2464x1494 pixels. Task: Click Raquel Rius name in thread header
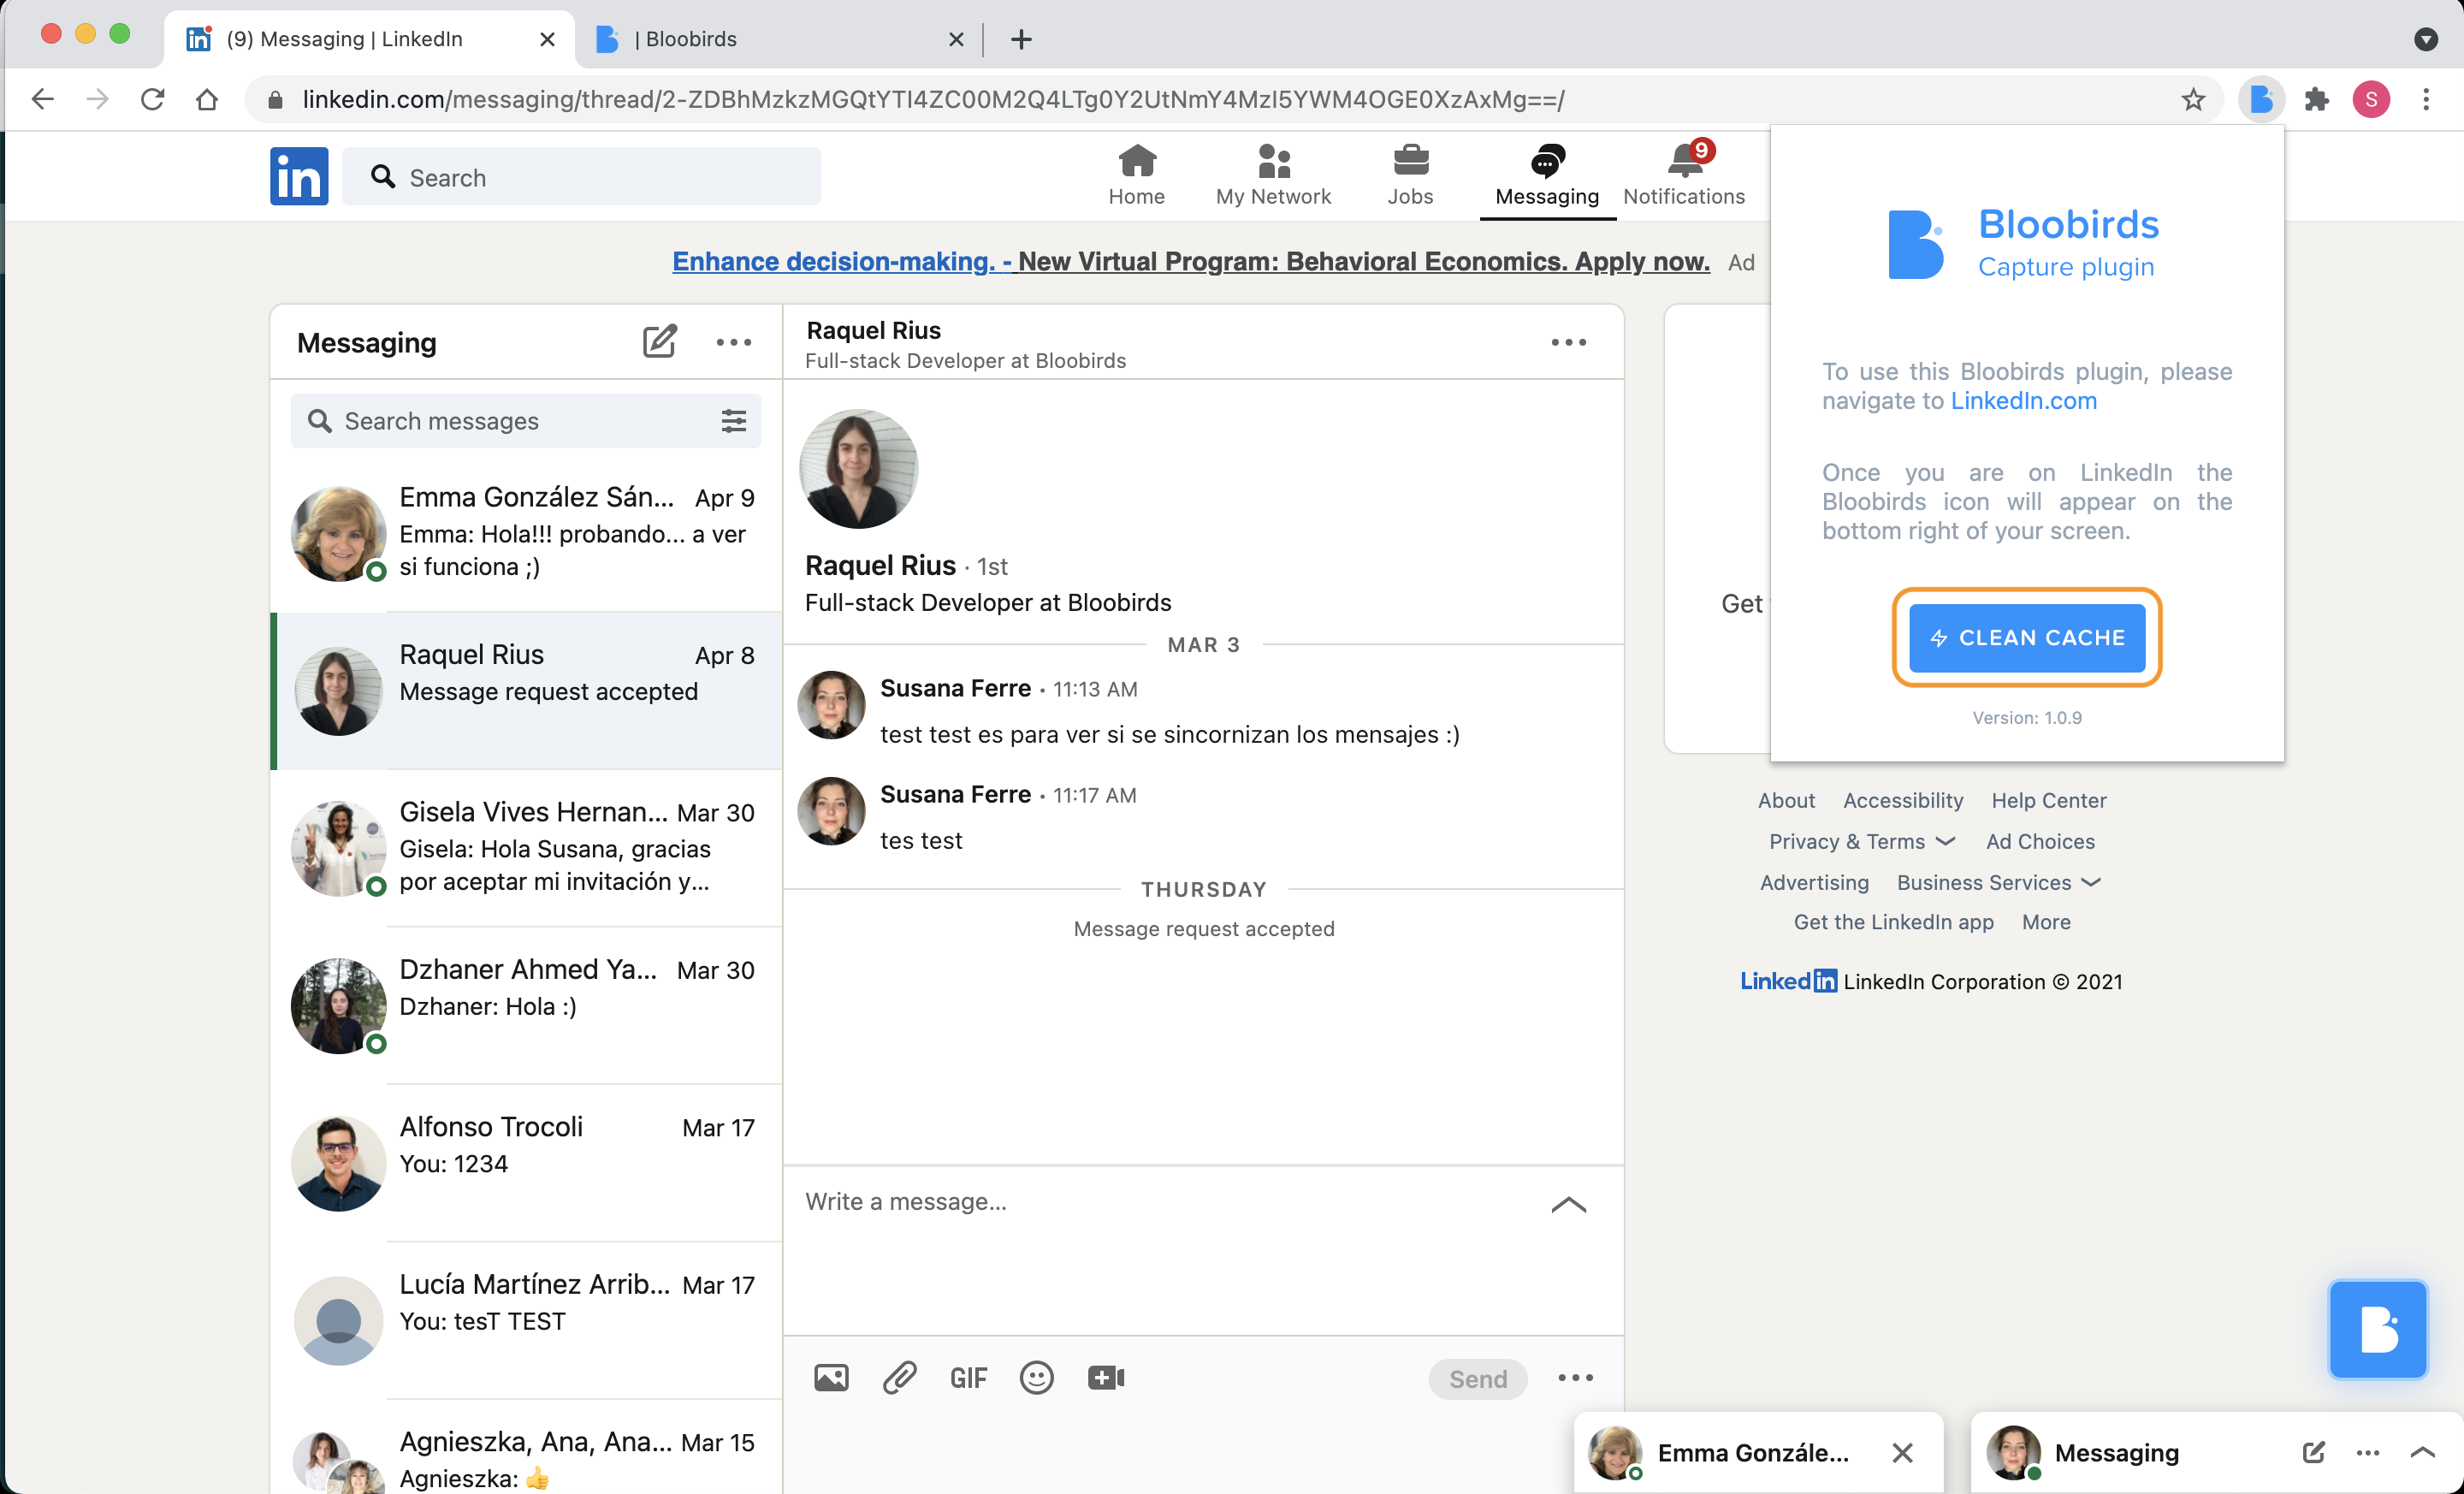coord(873,330)
